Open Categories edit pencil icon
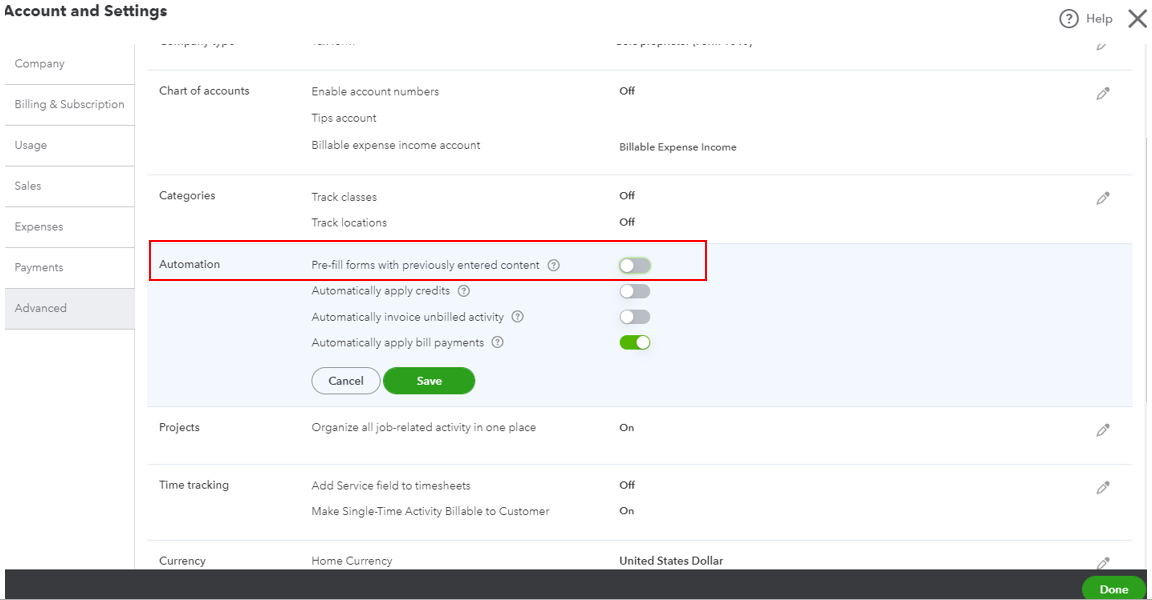 [x=1103, y=198]
